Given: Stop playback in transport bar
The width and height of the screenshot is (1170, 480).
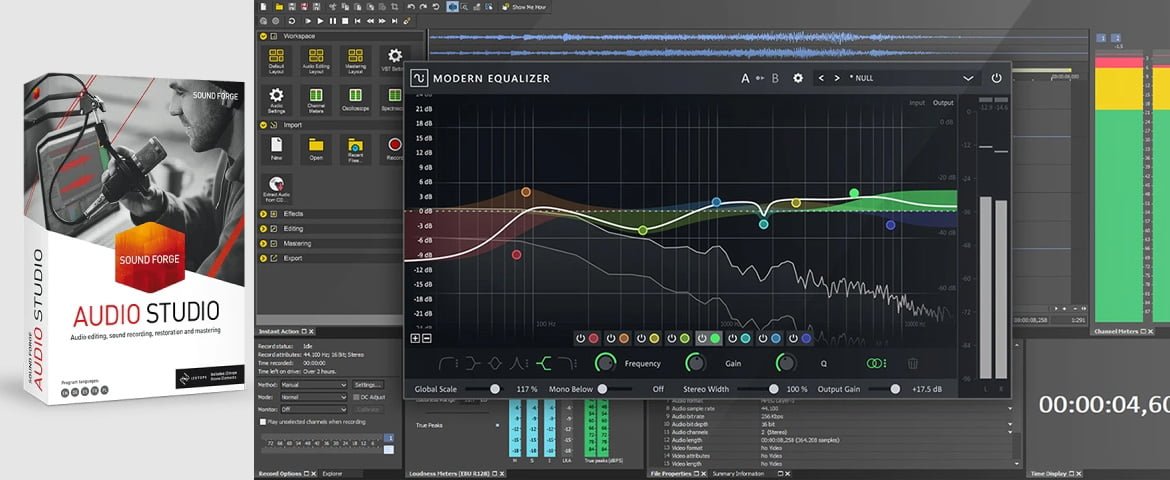Looking at the screenshot, I should [345, 21].
